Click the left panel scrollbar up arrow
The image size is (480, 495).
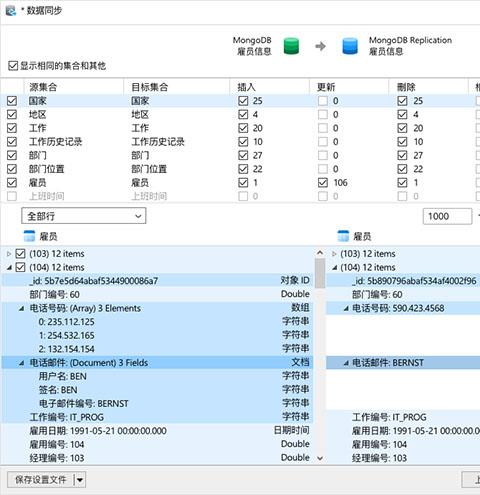(320, 253)
